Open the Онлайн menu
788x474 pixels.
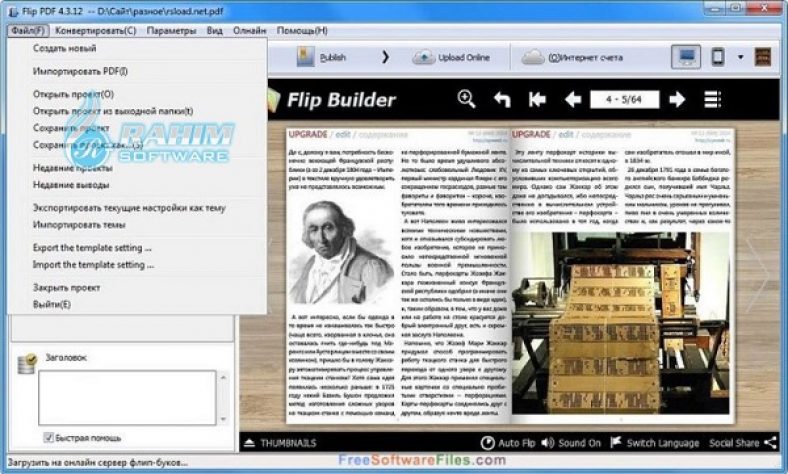pos(250,31)
